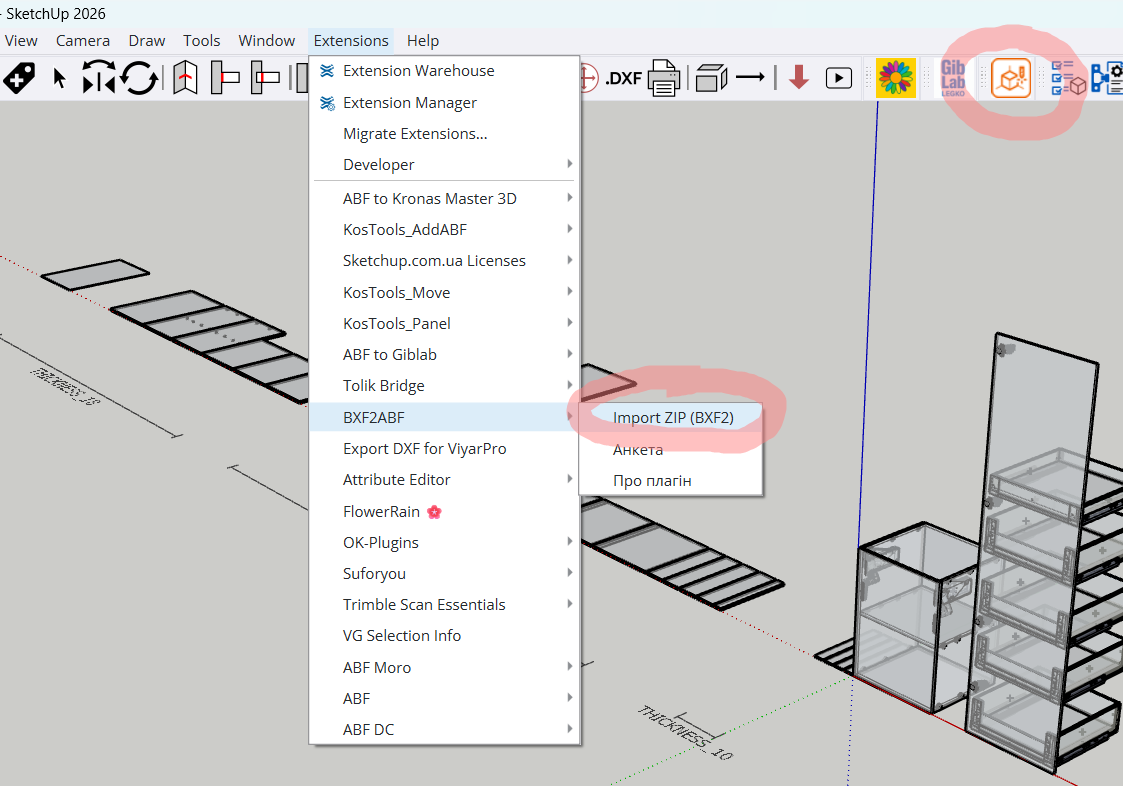
Task: Open the GibLab Legko toolbar icon
Action: pyautogui.click(x=953, y=78)
